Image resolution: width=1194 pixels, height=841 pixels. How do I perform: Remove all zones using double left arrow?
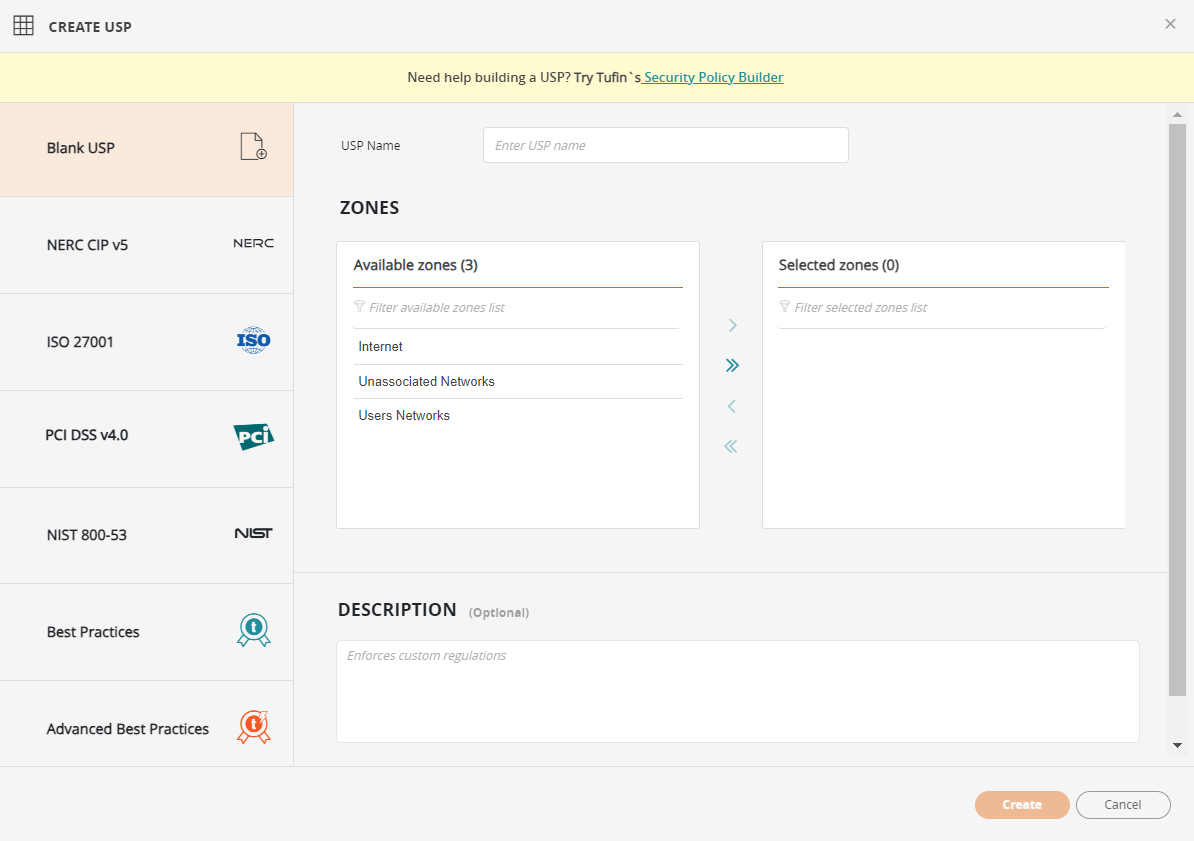pyautogui.click(x=731, y=446)
